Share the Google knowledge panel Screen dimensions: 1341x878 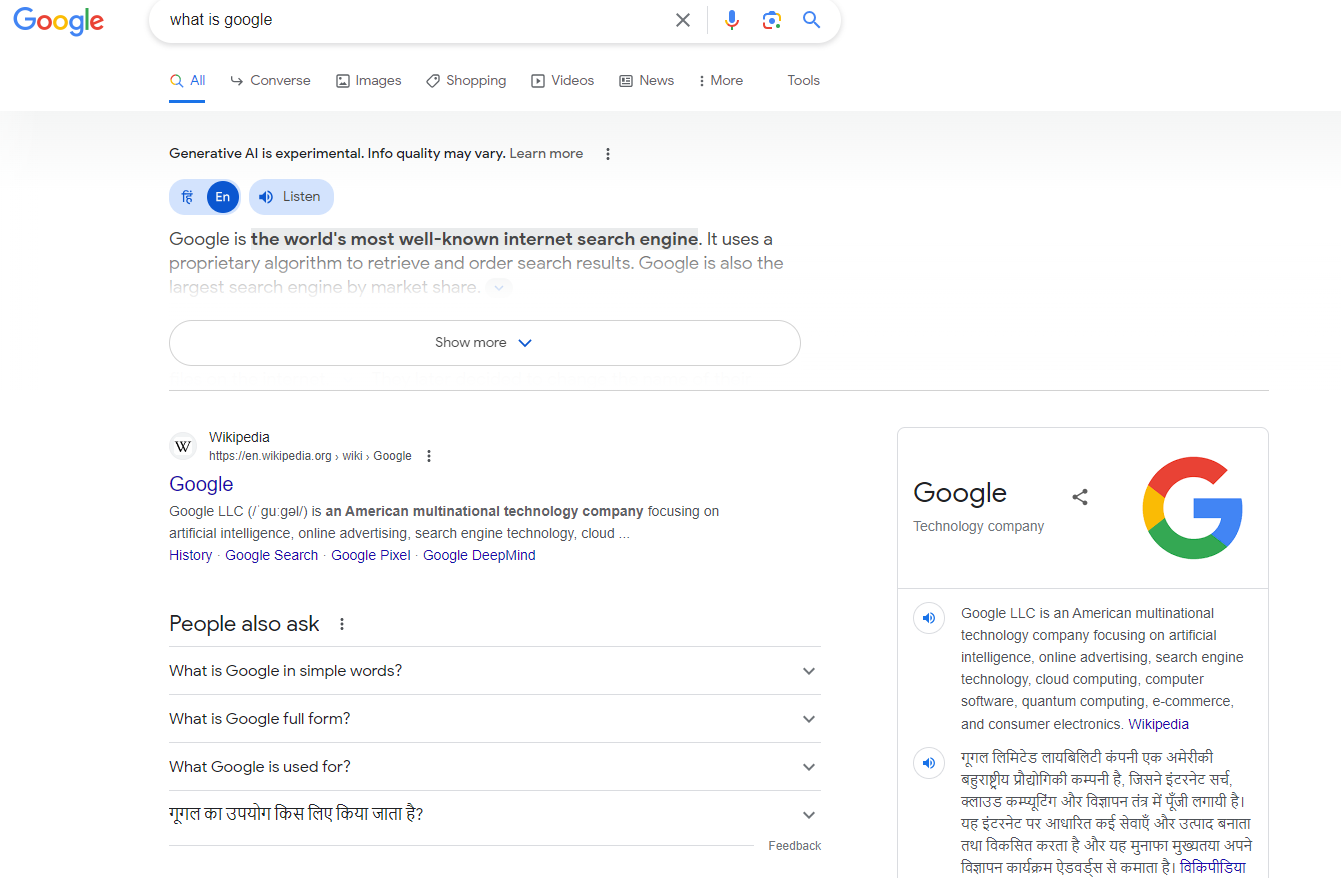[x=1080, y=497]
